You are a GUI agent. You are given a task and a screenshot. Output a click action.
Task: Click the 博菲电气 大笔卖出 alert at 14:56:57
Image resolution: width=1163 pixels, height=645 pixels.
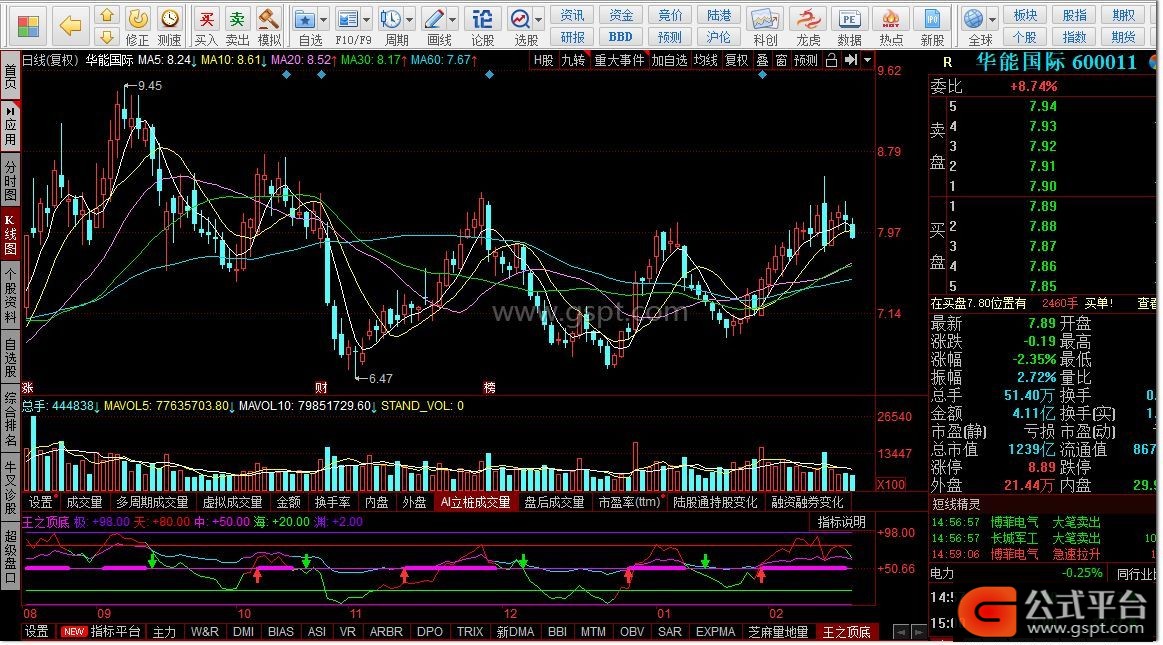1016,523
